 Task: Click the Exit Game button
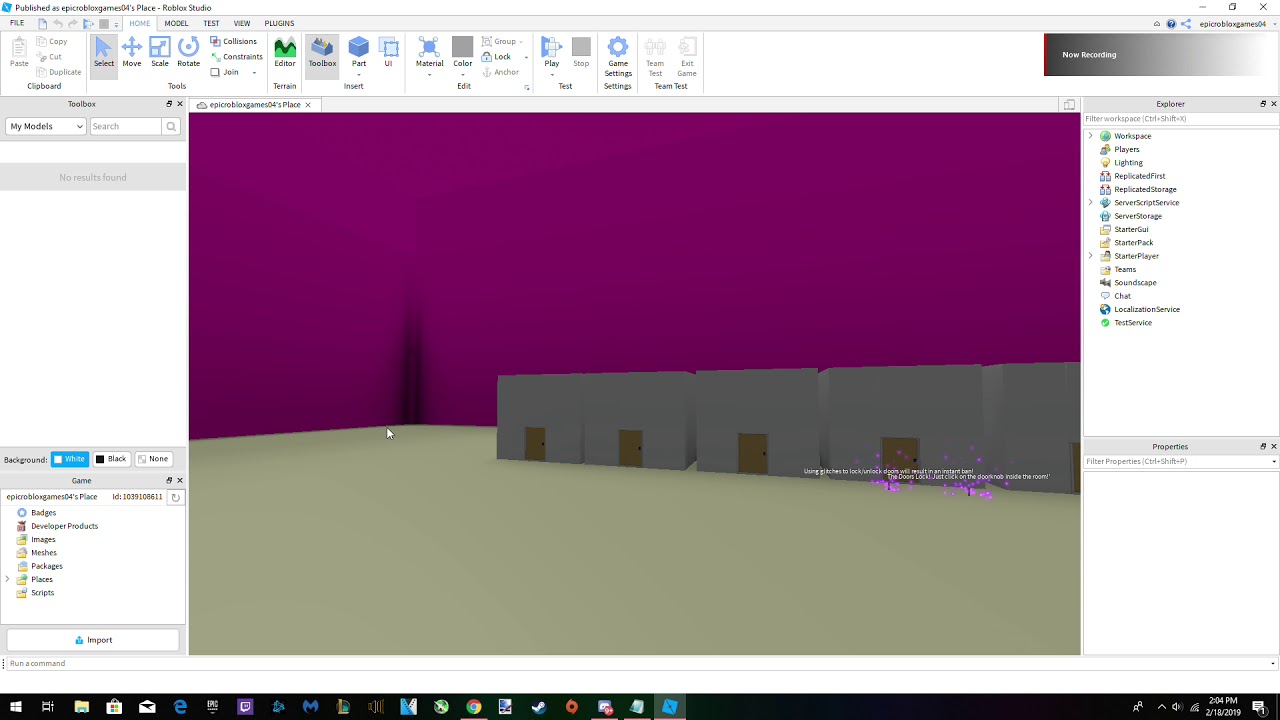pyautogui.click(x=687, y=57)
